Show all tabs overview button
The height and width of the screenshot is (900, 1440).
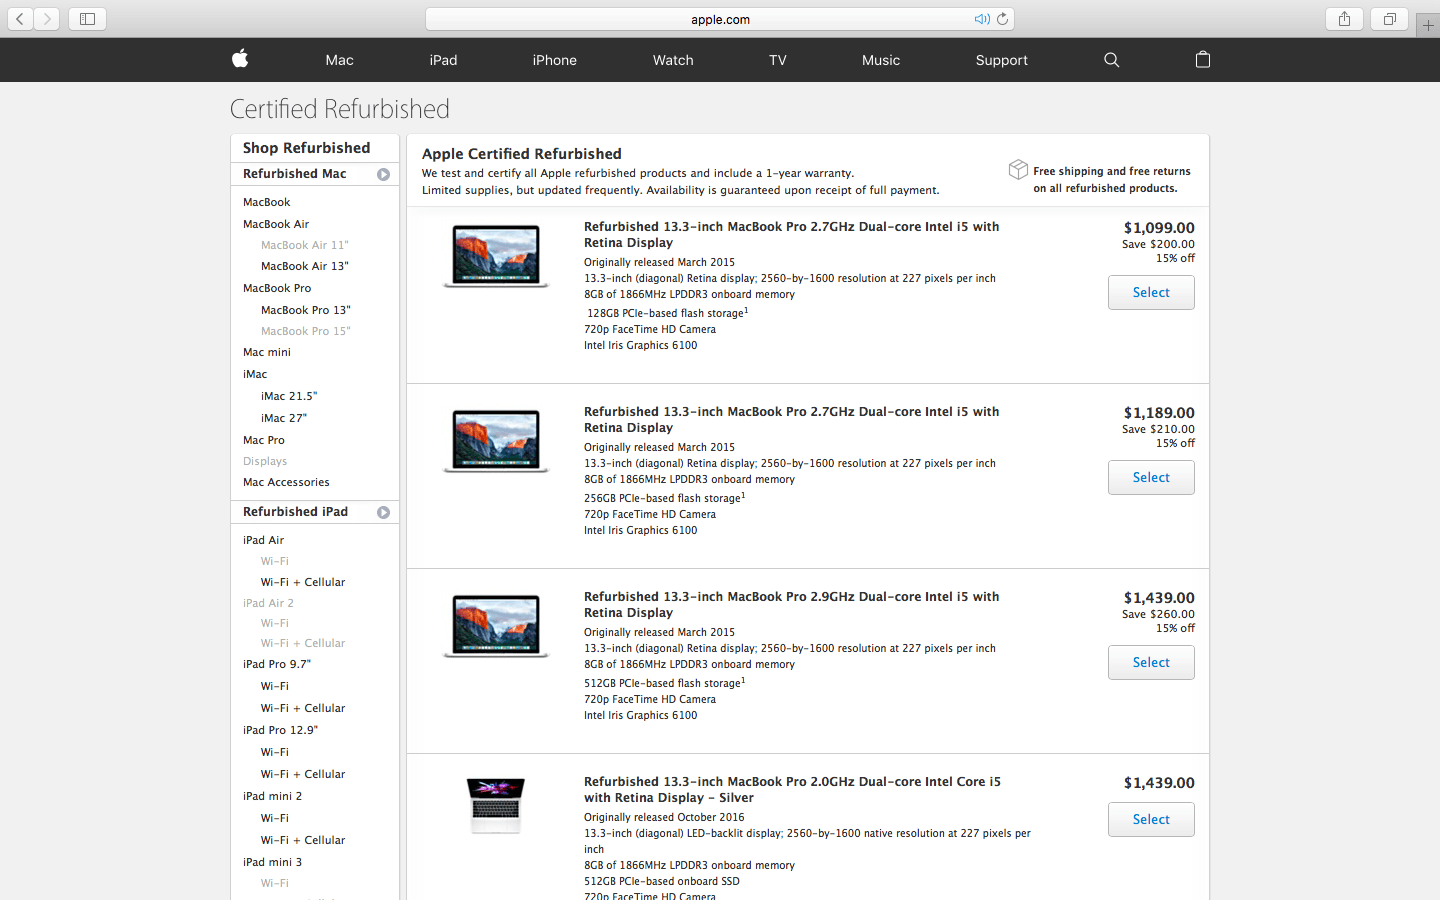tap(1389, 19)
